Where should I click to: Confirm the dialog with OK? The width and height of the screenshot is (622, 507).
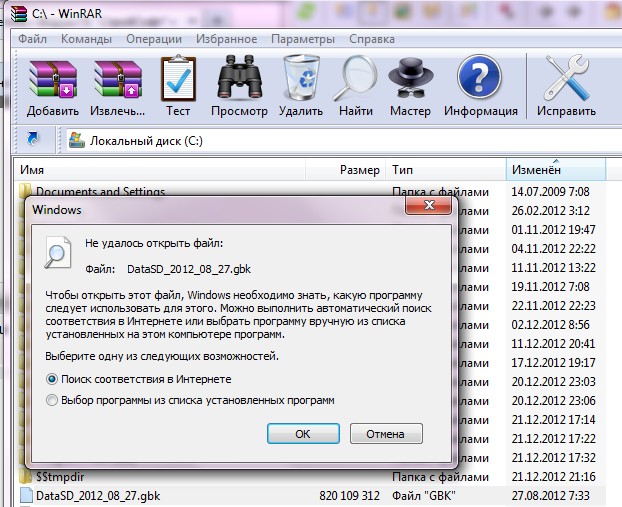click(303, 434)
